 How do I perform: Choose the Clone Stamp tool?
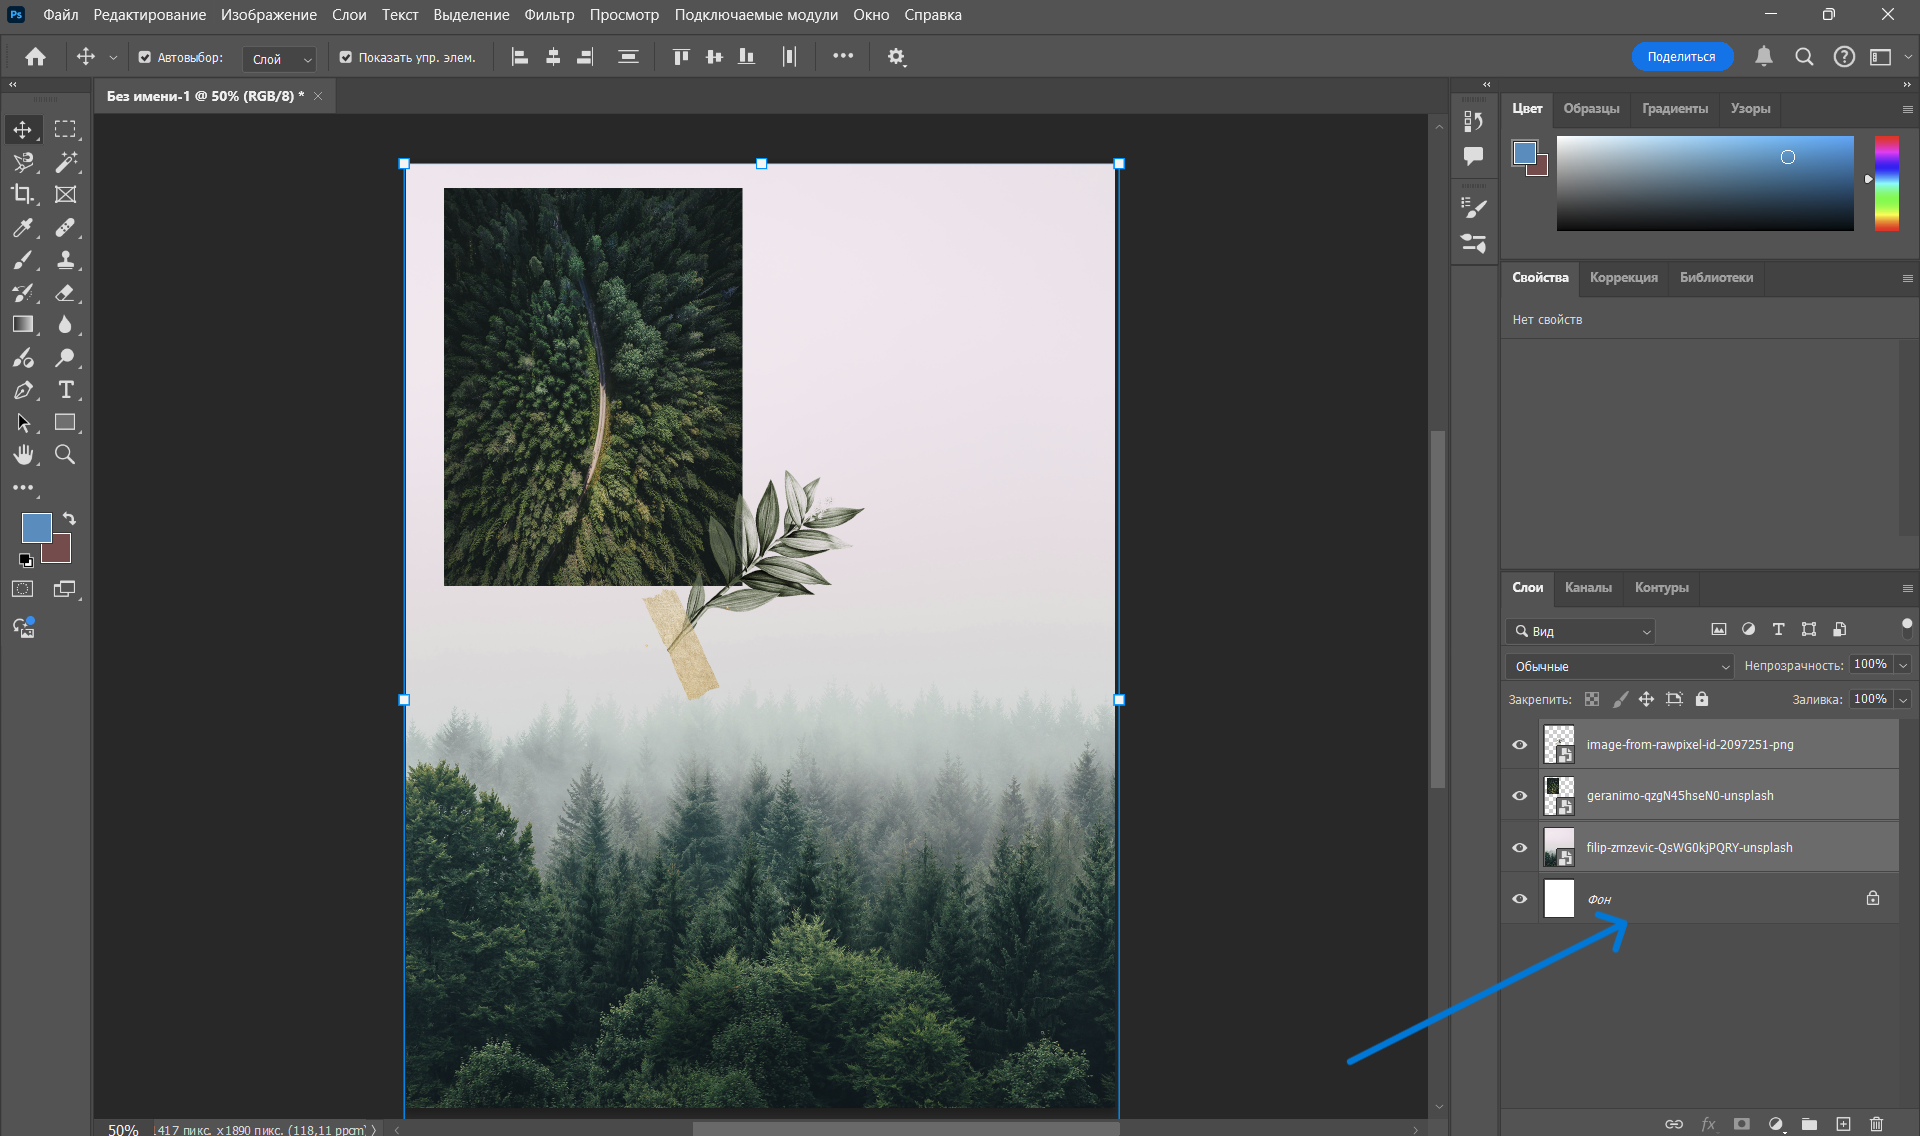[x=66, y=260]
